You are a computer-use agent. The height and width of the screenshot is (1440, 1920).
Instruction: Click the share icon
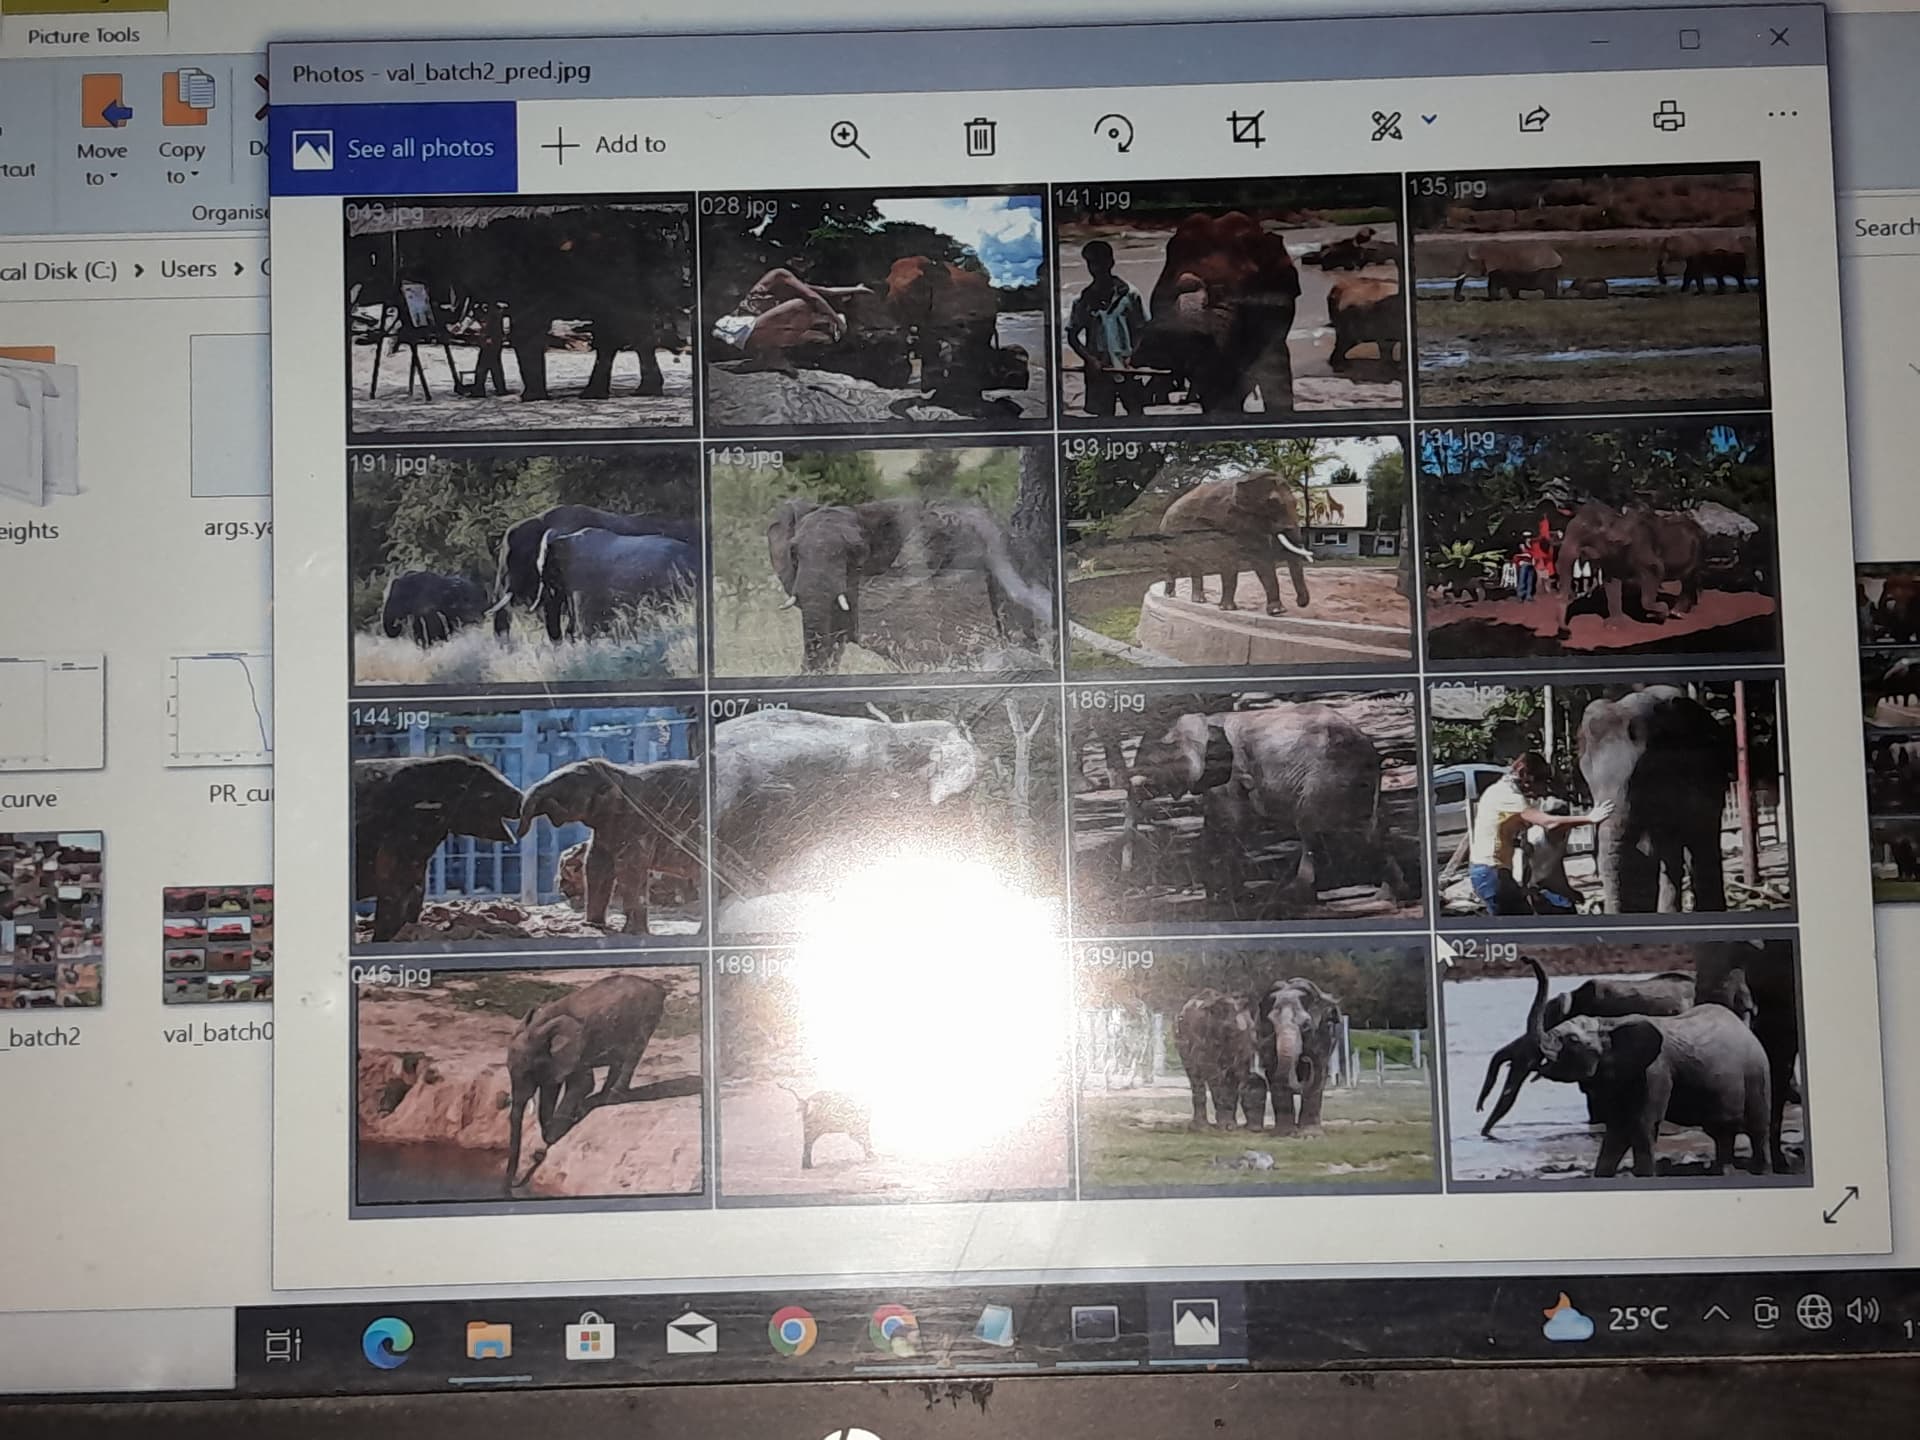coord(1533,120)
